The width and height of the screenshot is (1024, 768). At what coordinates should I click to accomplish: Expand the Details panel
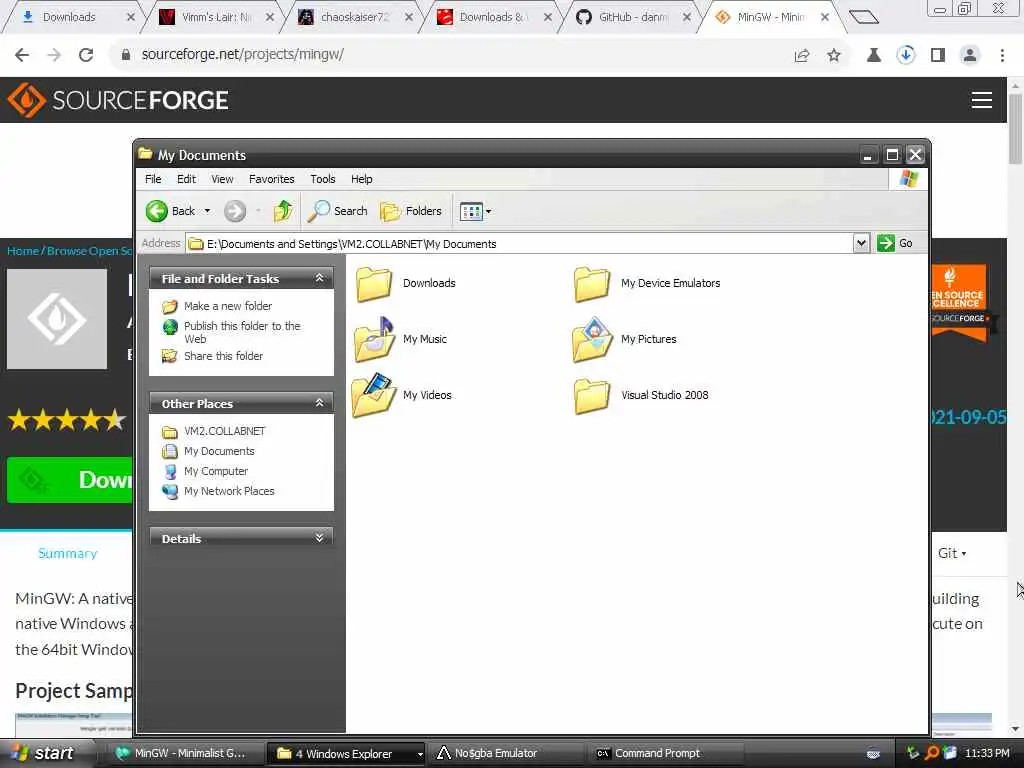pos(319,538)
